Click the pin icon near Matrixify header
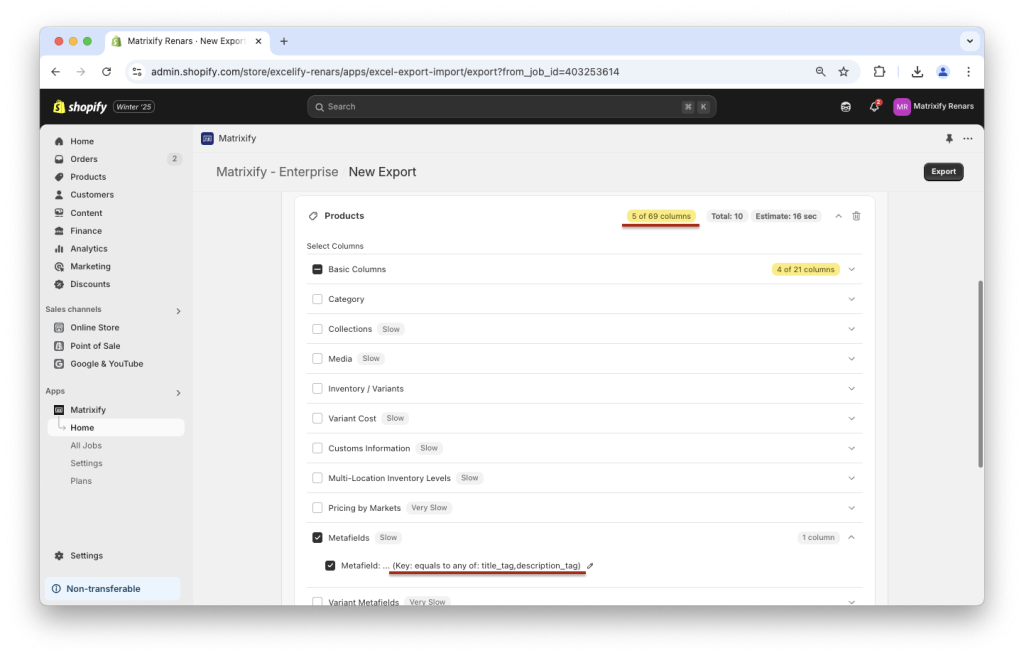The image size is (1024, 658). point(948,139)
